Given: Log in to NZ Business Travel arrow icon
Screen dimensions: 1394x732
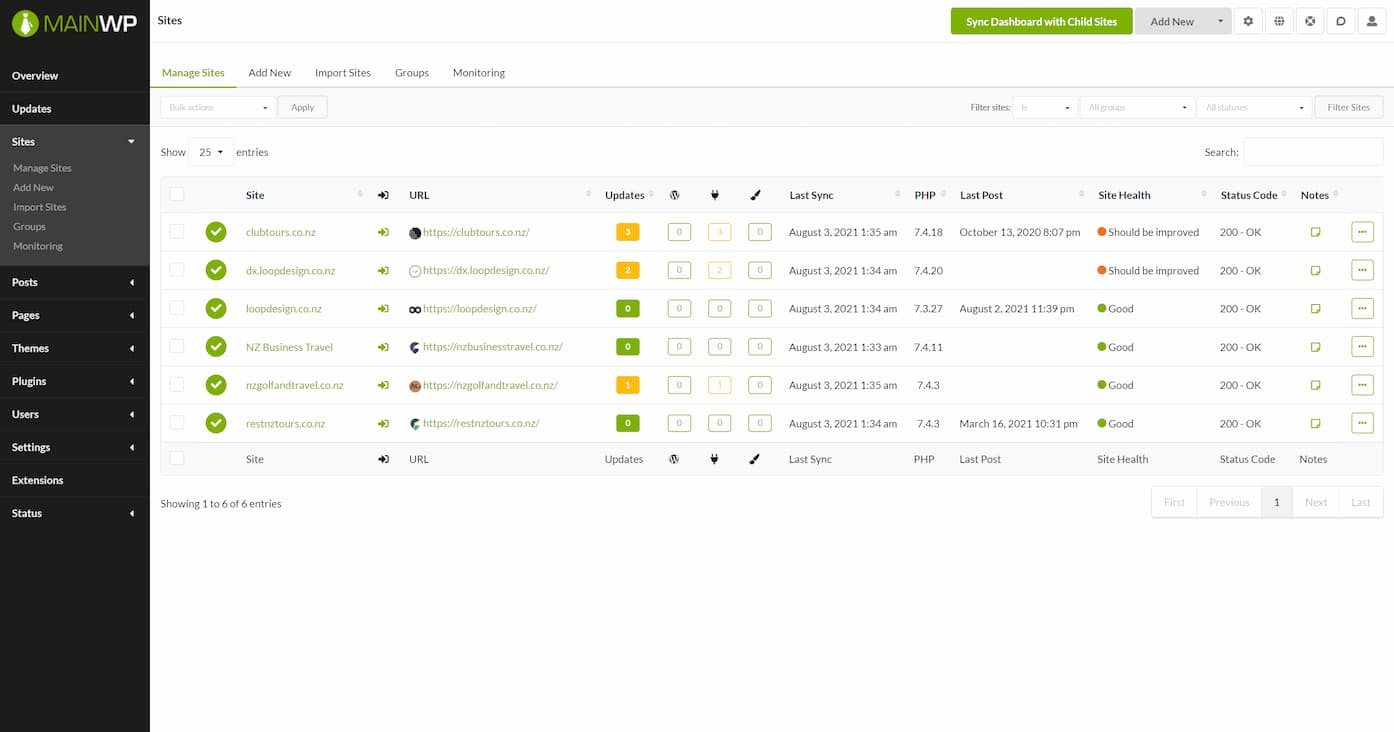Looking at the screenshot, I should (x=383, y=347).
